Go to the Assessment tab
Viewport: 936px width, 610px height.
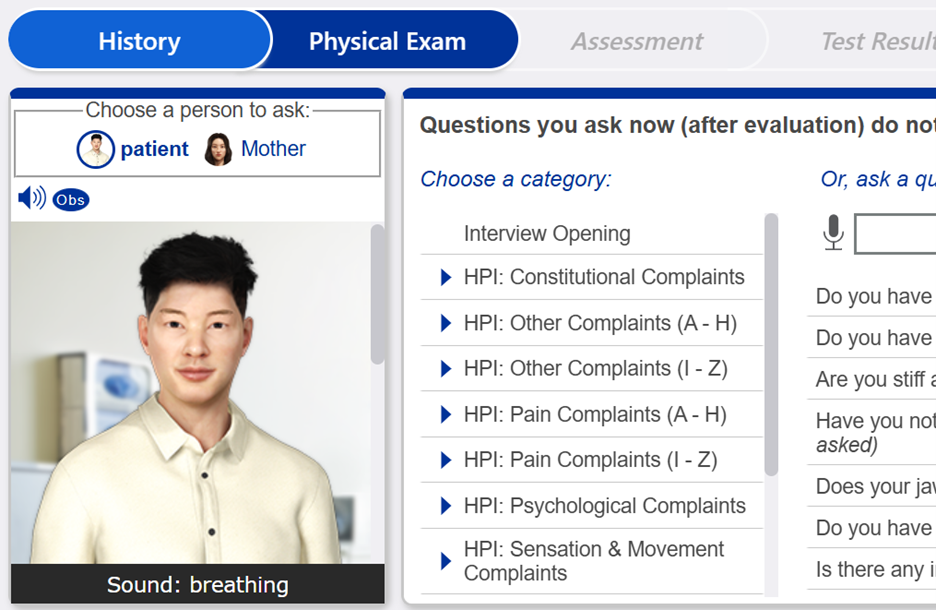pyautogui.click(x=637, y=41)
